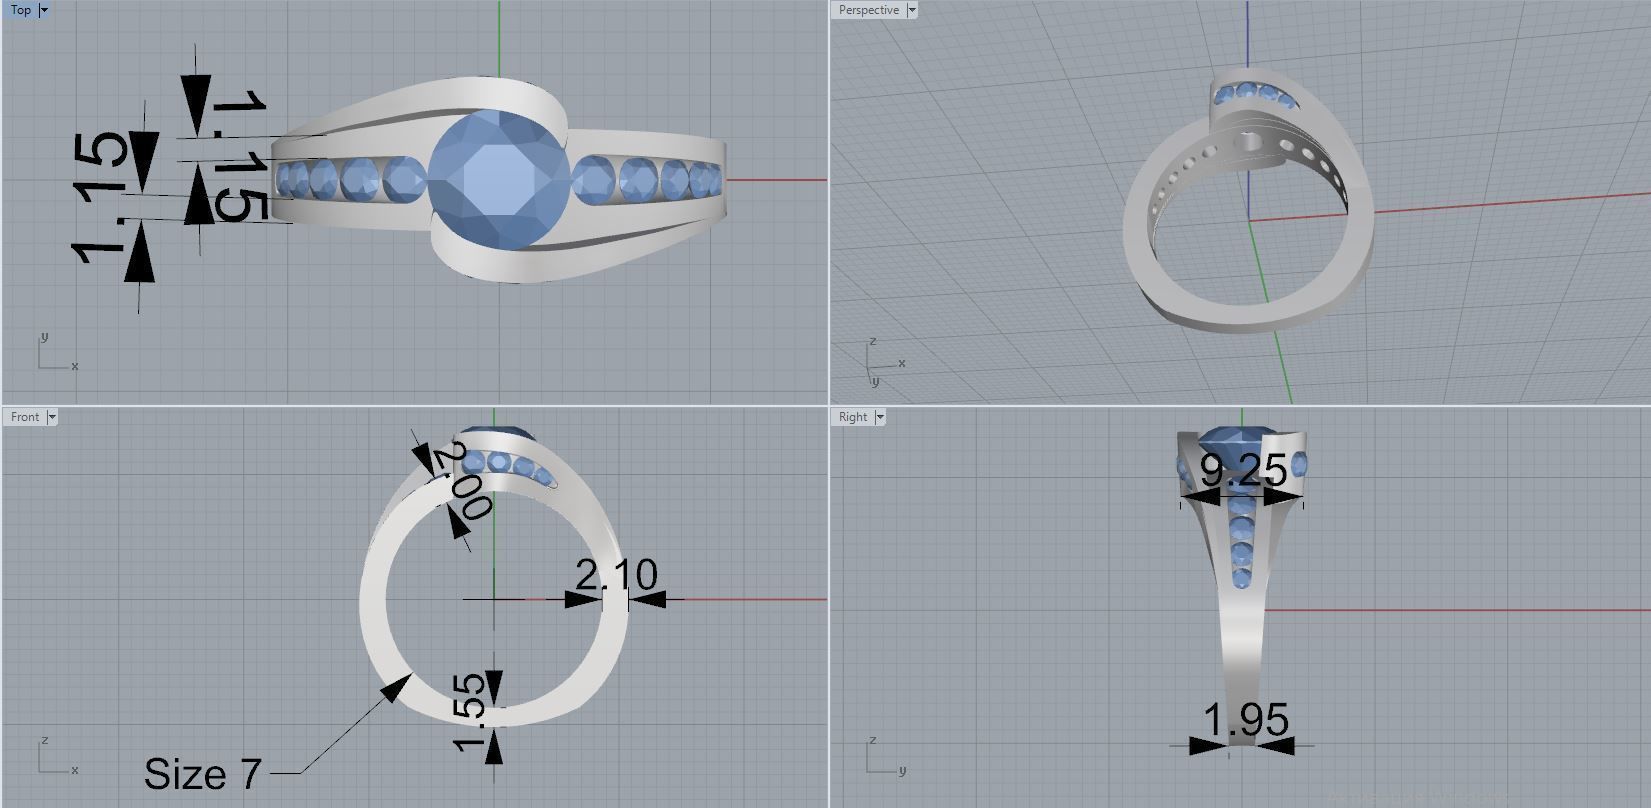Click the large center gemstone in Top view

[x=499, y=179]
